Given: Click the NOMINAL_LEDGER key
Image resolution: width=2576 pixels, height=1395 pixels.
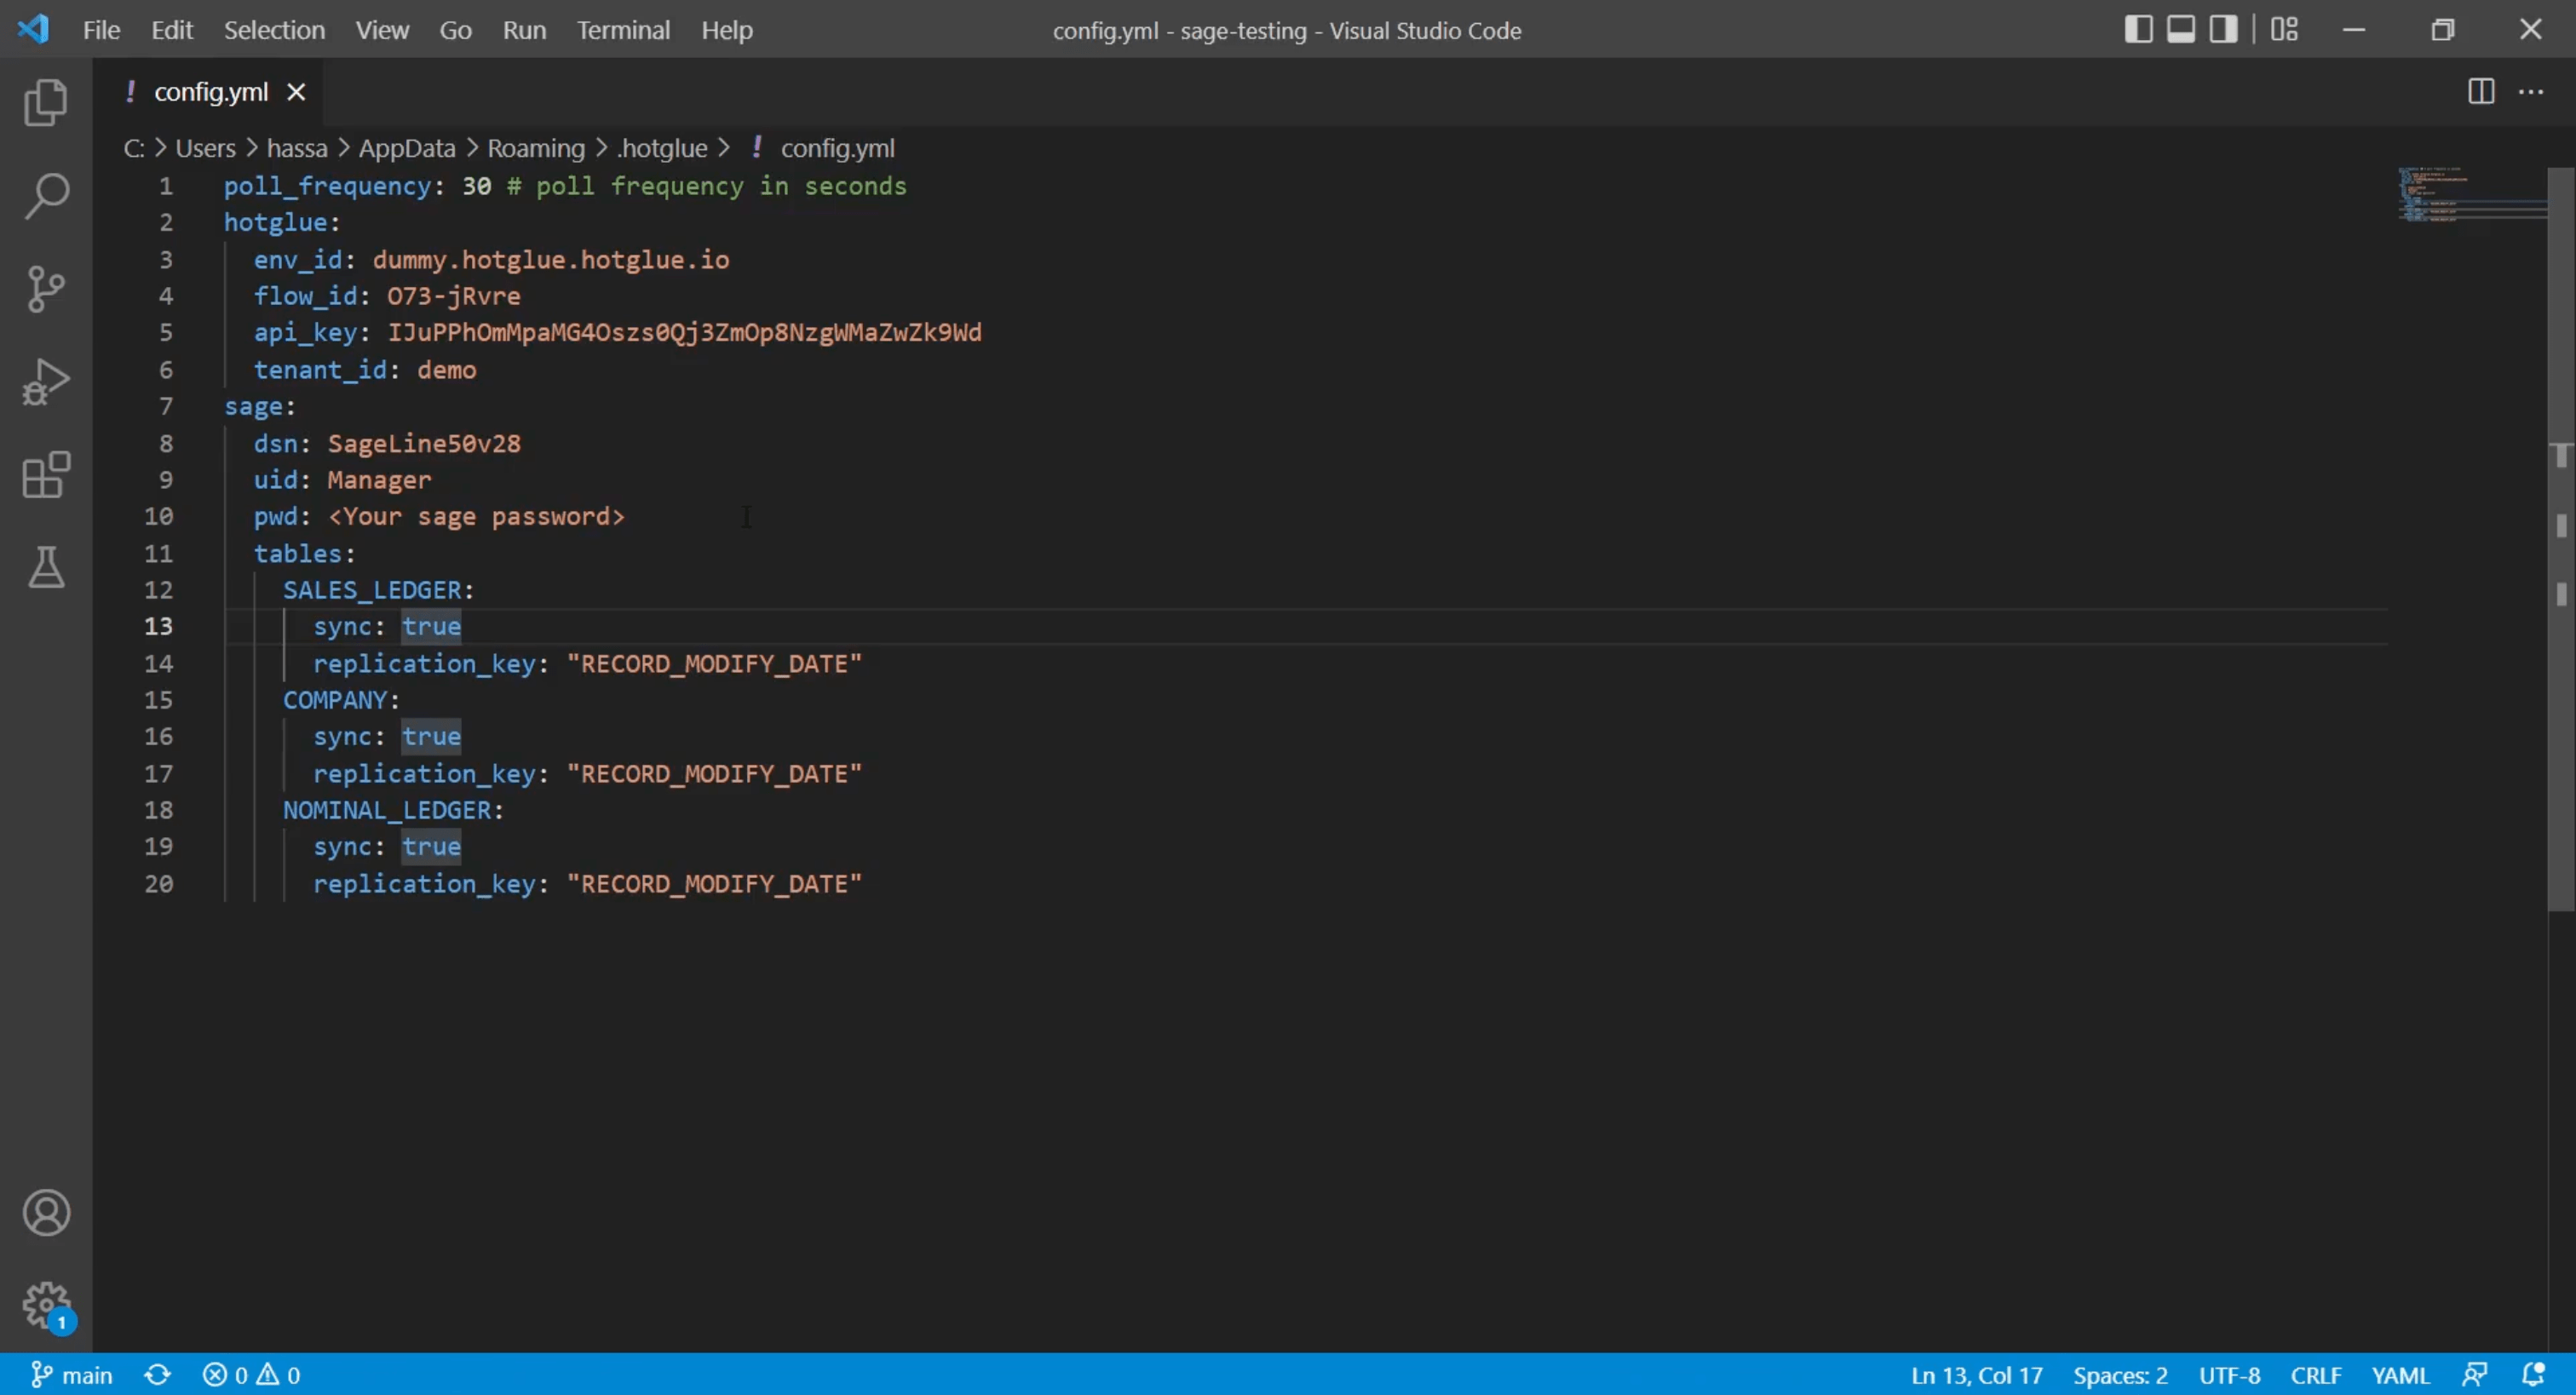Looking at the screenshot, I should (387, 810).
